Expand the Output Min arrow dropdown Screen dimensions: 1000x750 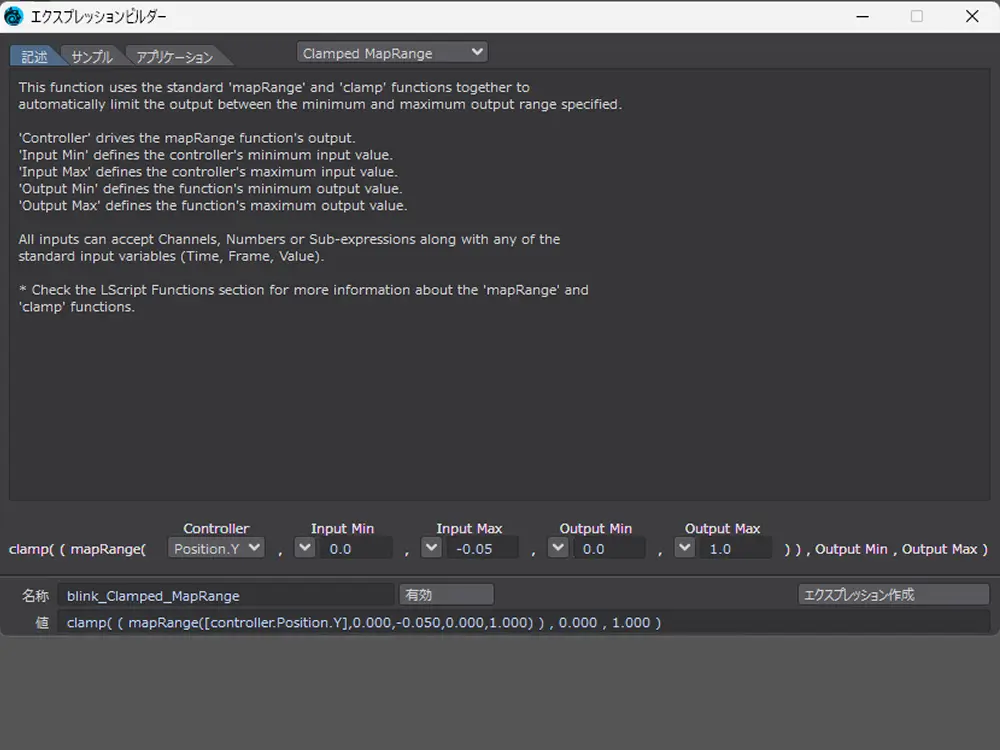click(558, 548)
